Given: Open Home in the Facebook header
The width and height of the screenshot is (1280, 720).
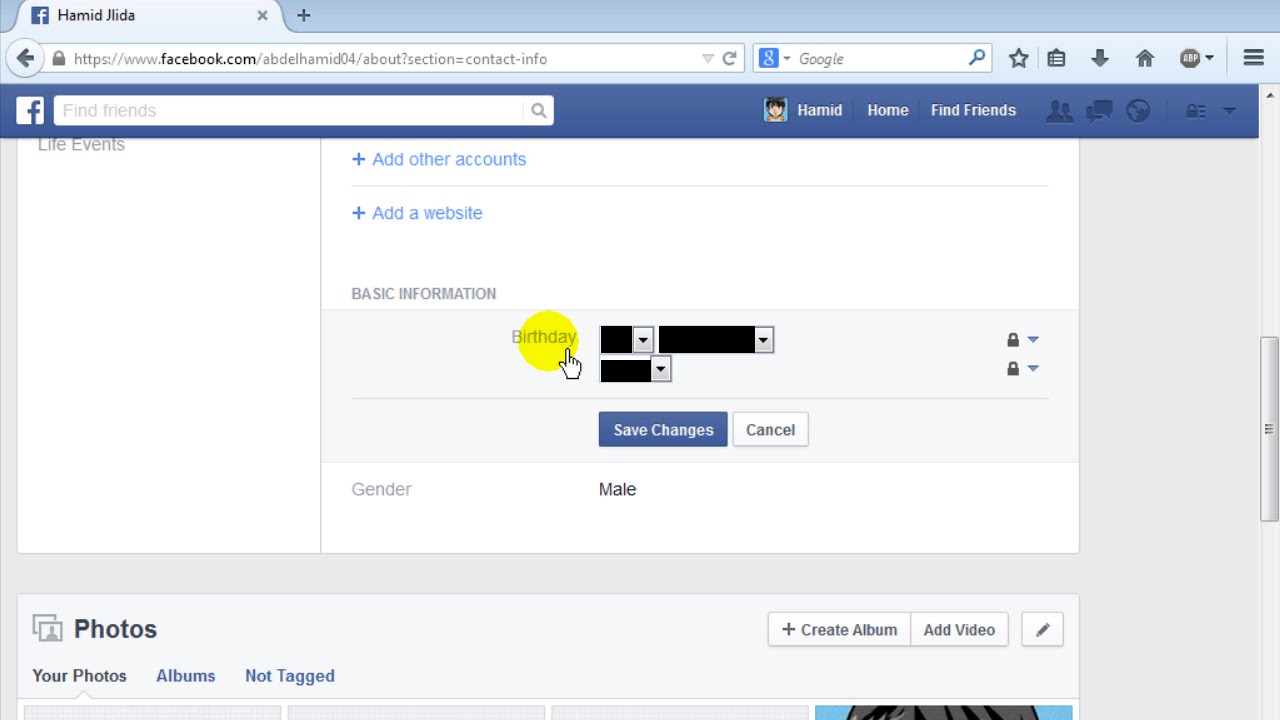Looking at the screenshot, I should pos(888,110).
